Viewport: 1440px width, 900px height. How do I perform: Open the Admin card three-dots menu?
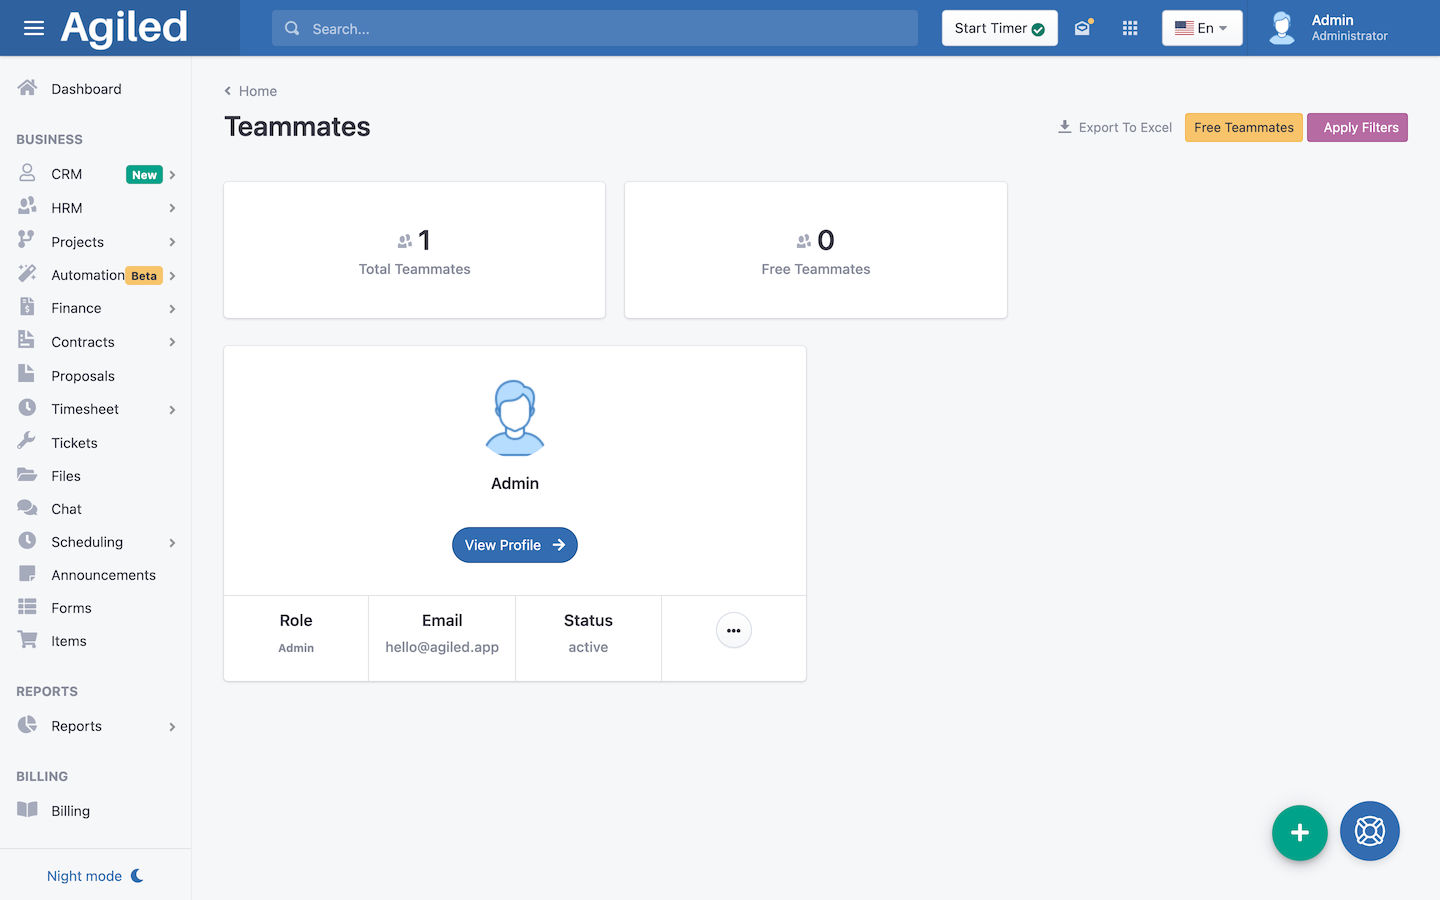(x=734, y=630)
